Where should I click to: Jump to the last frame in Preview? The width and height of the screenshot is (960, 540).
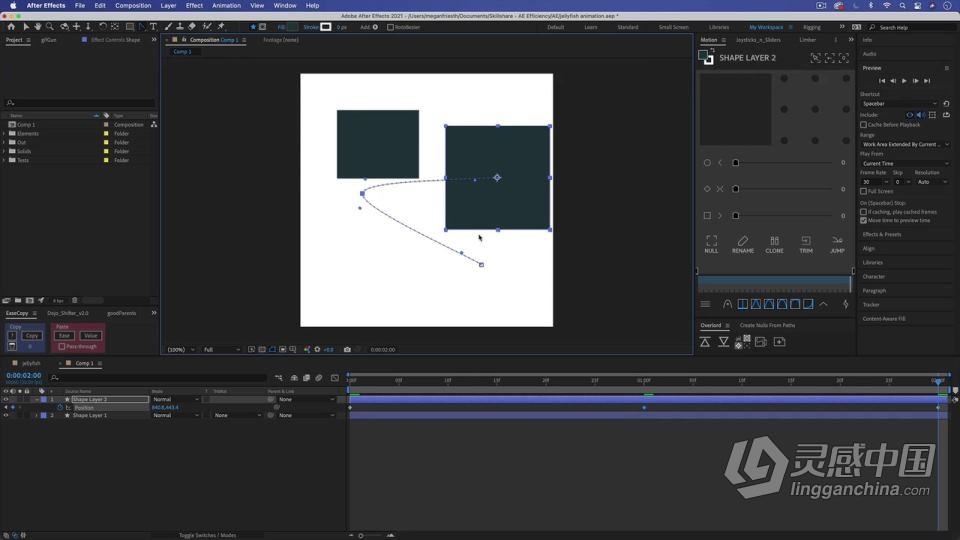927,81
